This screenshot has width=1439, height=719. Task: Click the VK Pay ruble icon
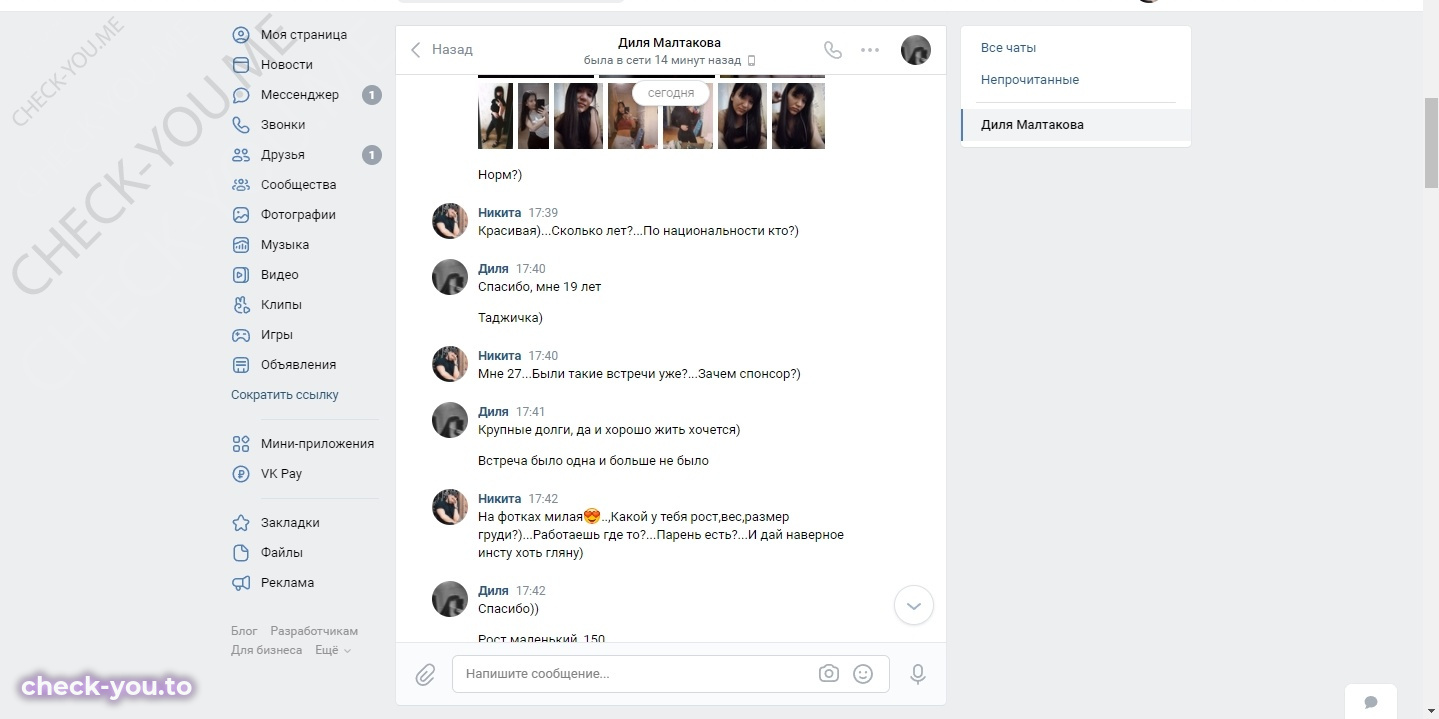(x=241, y=474)
